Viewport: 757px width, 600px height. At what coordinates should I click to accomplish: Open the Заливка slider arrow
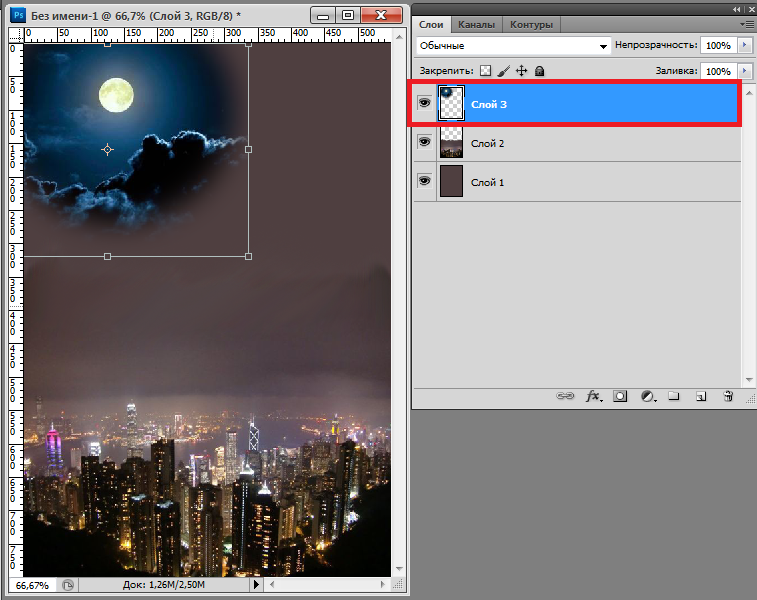pyautogui.click(x=744, y=71)
